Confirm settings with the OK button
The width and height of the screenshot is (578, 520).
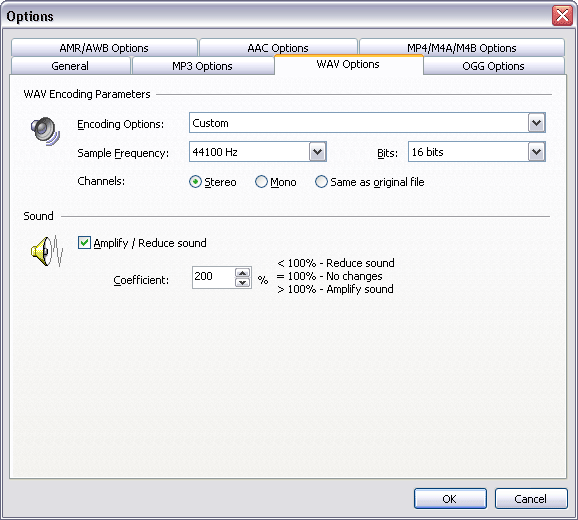[x=450, y=499]
